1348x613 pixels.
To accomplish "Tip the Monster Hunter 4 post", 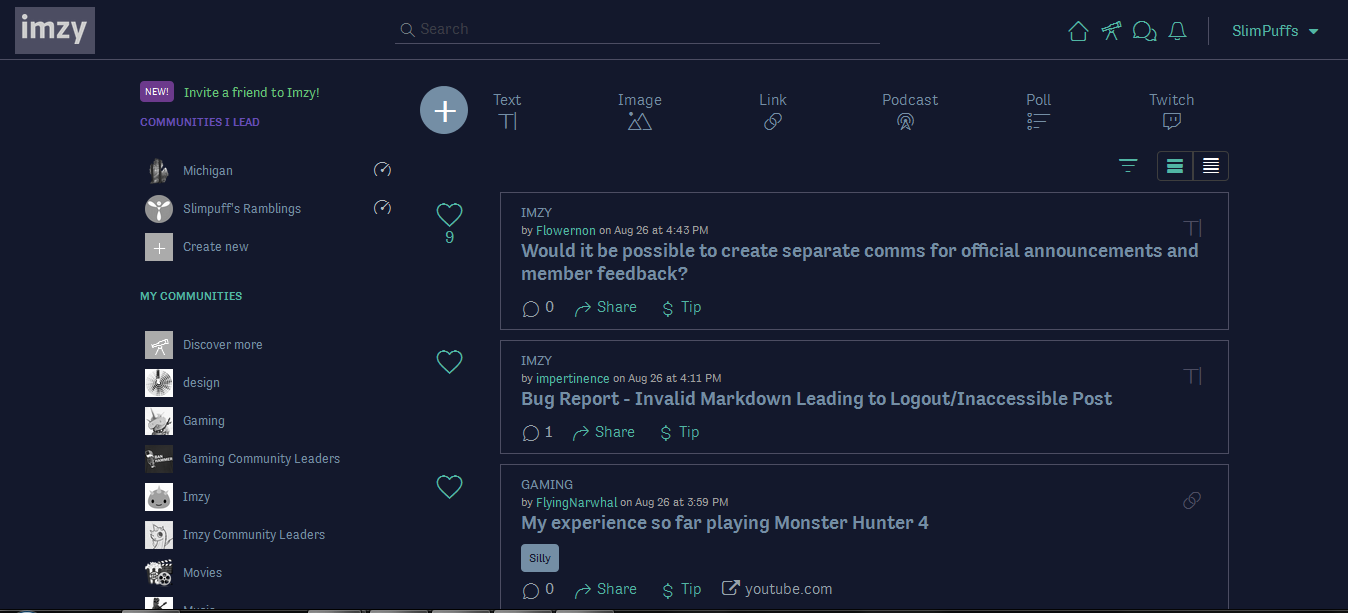I will (682, 590).
